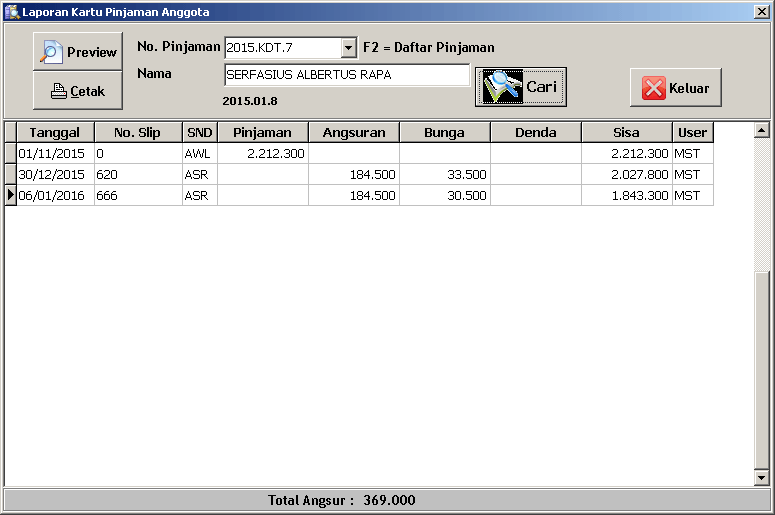Click the scrollbar down arrow

[x=762, y=477]
